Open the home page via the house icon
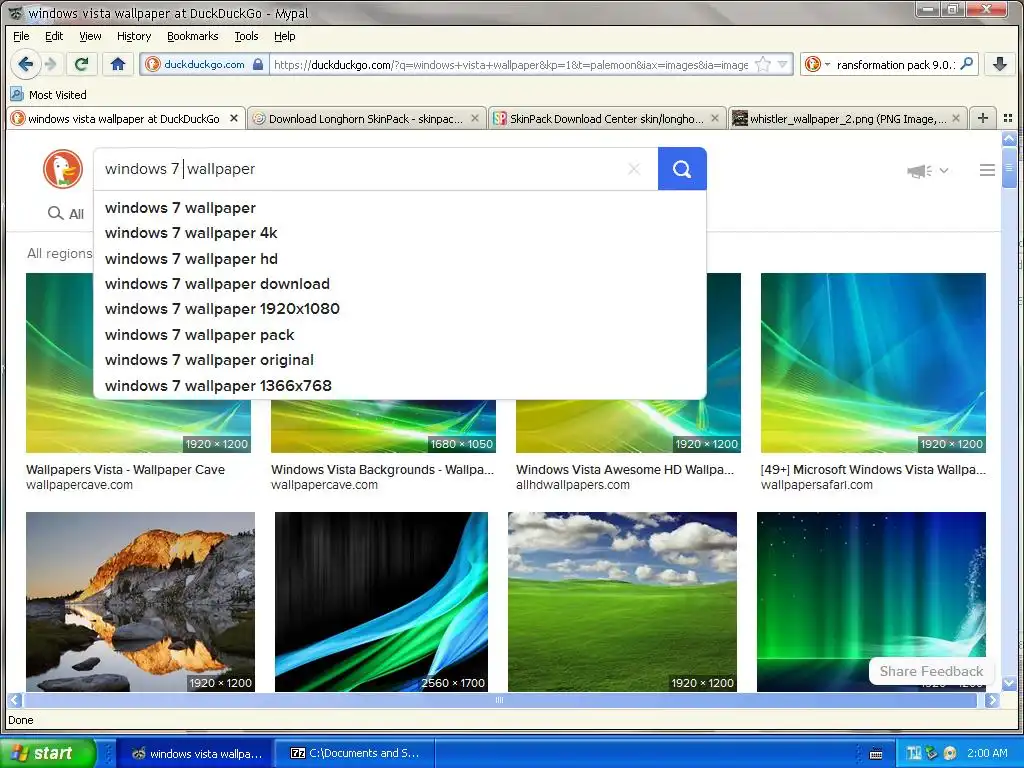1024x768 pixels. (118, 64)
